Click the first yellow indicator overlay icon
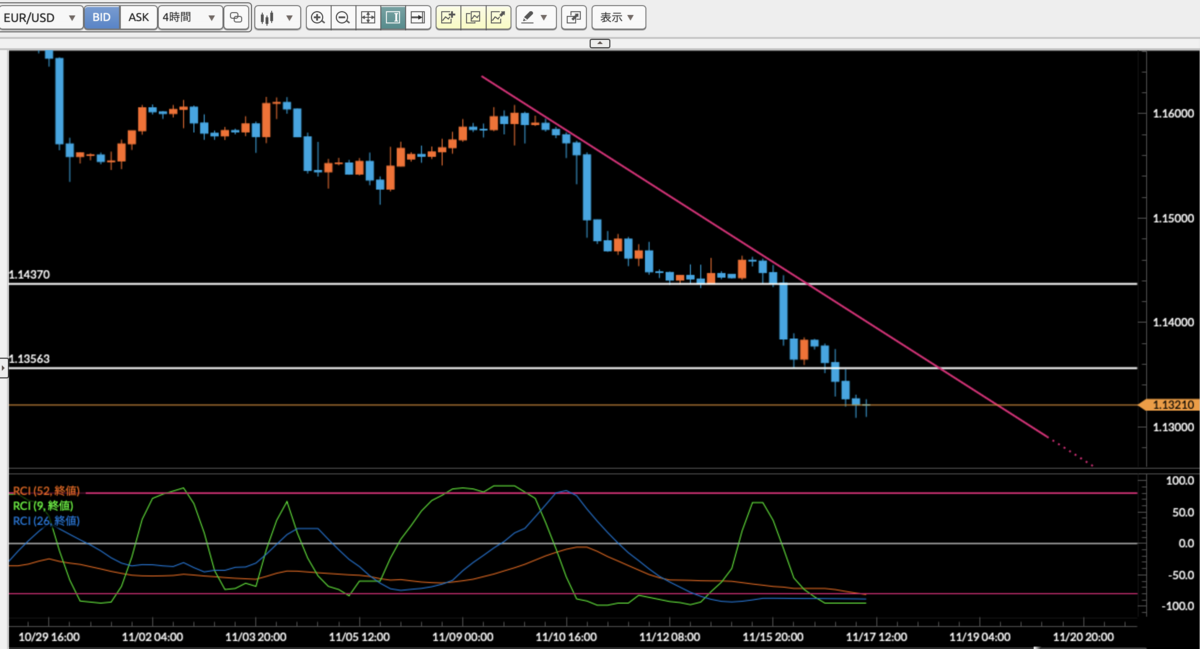The image size is (1200, 649). (x=448, y=17)
